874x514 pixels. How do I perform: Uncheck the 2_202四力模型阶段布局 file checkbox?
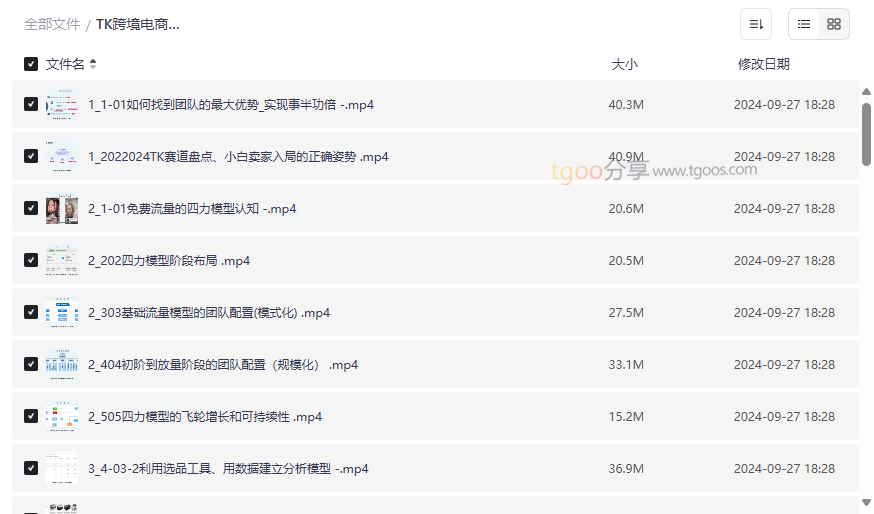(31, 260)
